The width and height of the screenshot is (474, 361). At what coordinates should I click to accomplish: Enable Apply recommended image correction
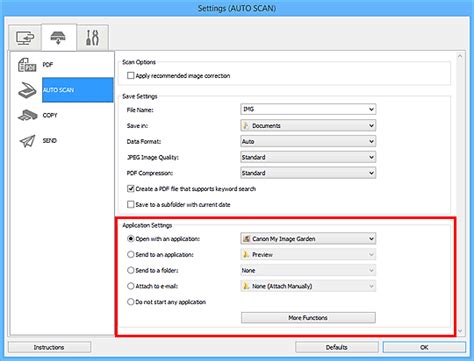click(x=131, y=76)
